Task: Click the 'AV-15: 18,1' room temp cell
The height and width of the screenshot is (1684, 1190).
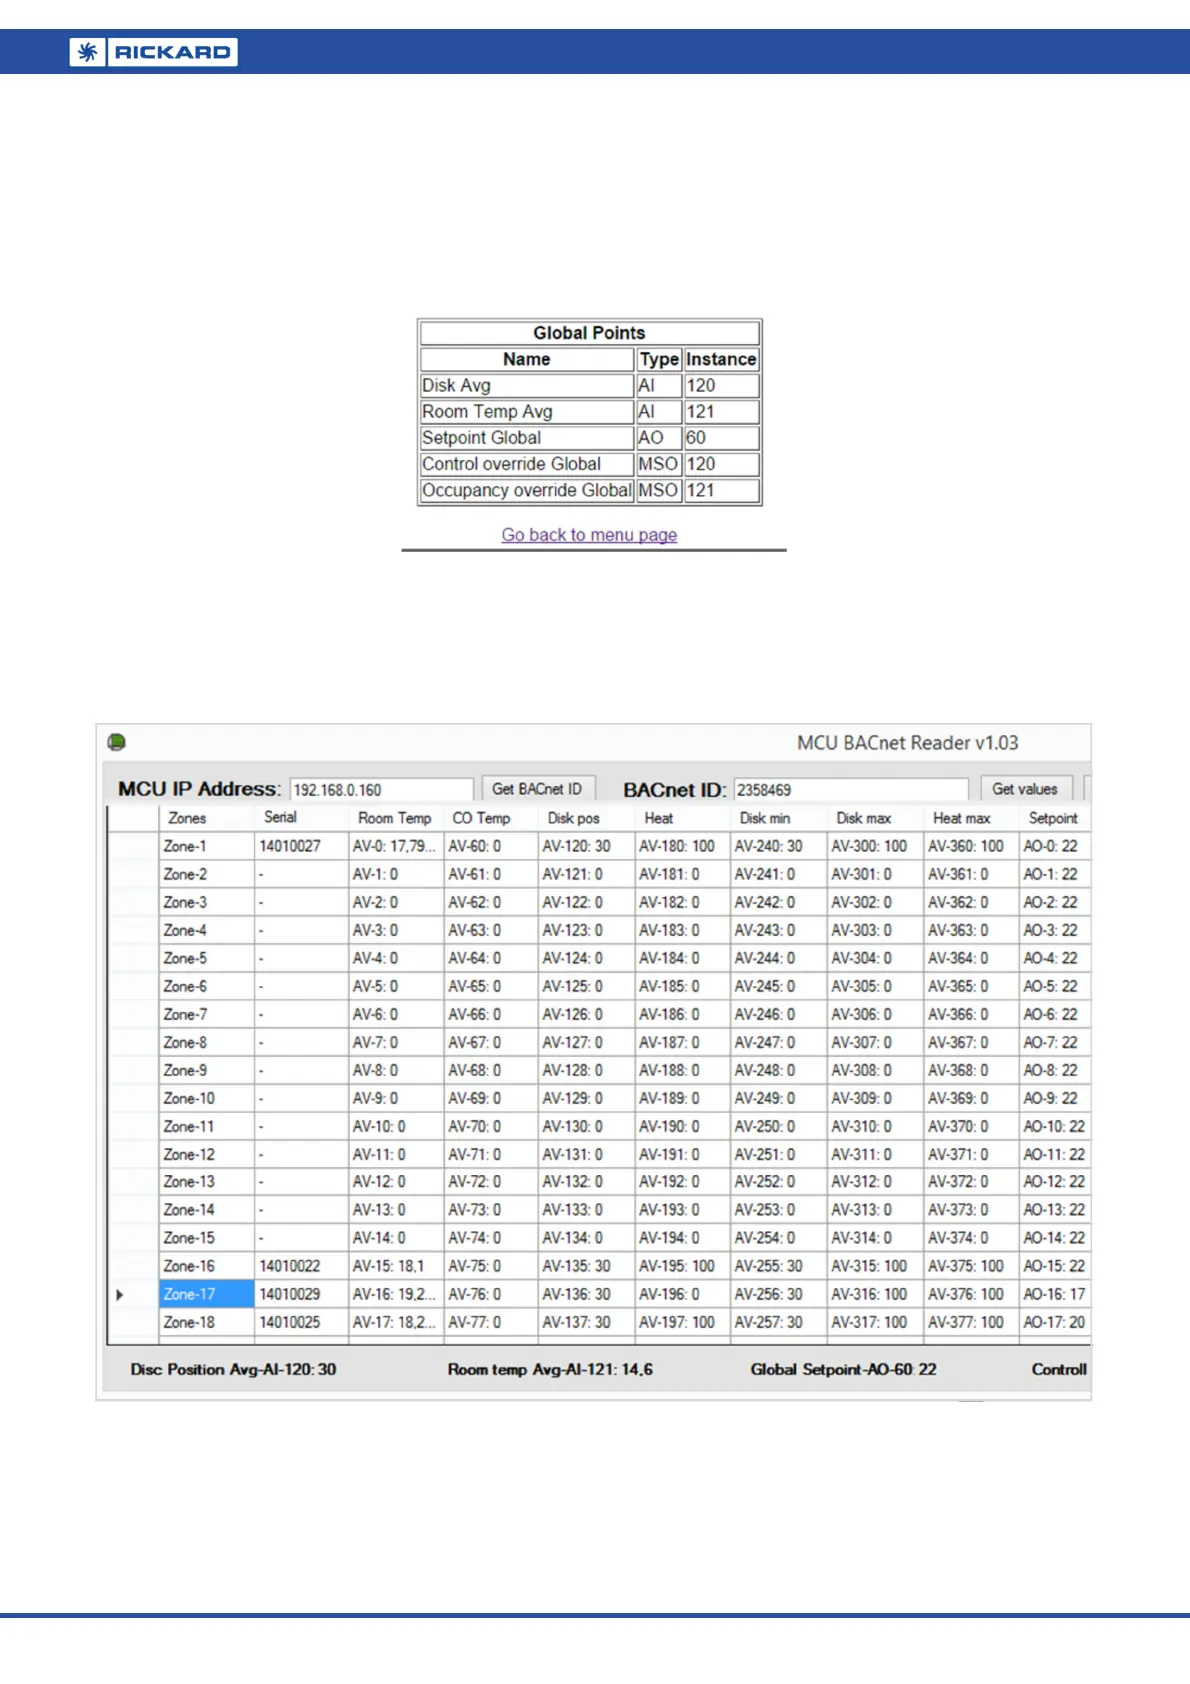Action: pyautogui.click(x=396, y=1266)
